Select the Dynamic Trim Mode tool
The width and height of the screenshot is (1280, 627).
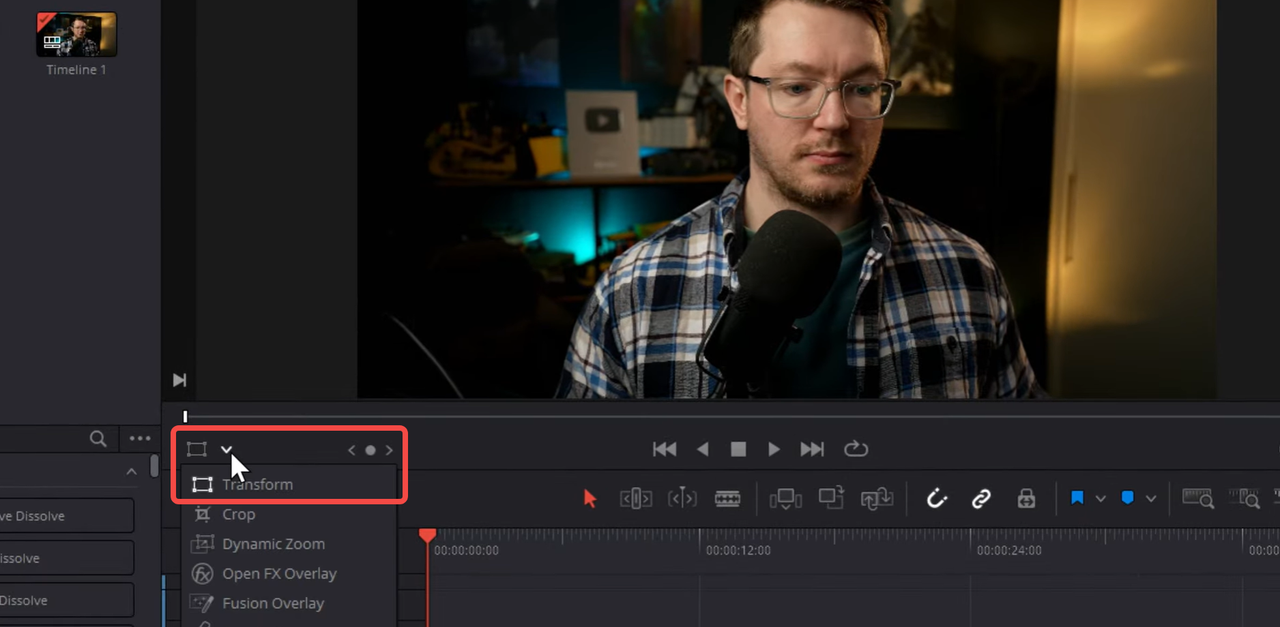[x=682, y=498]
